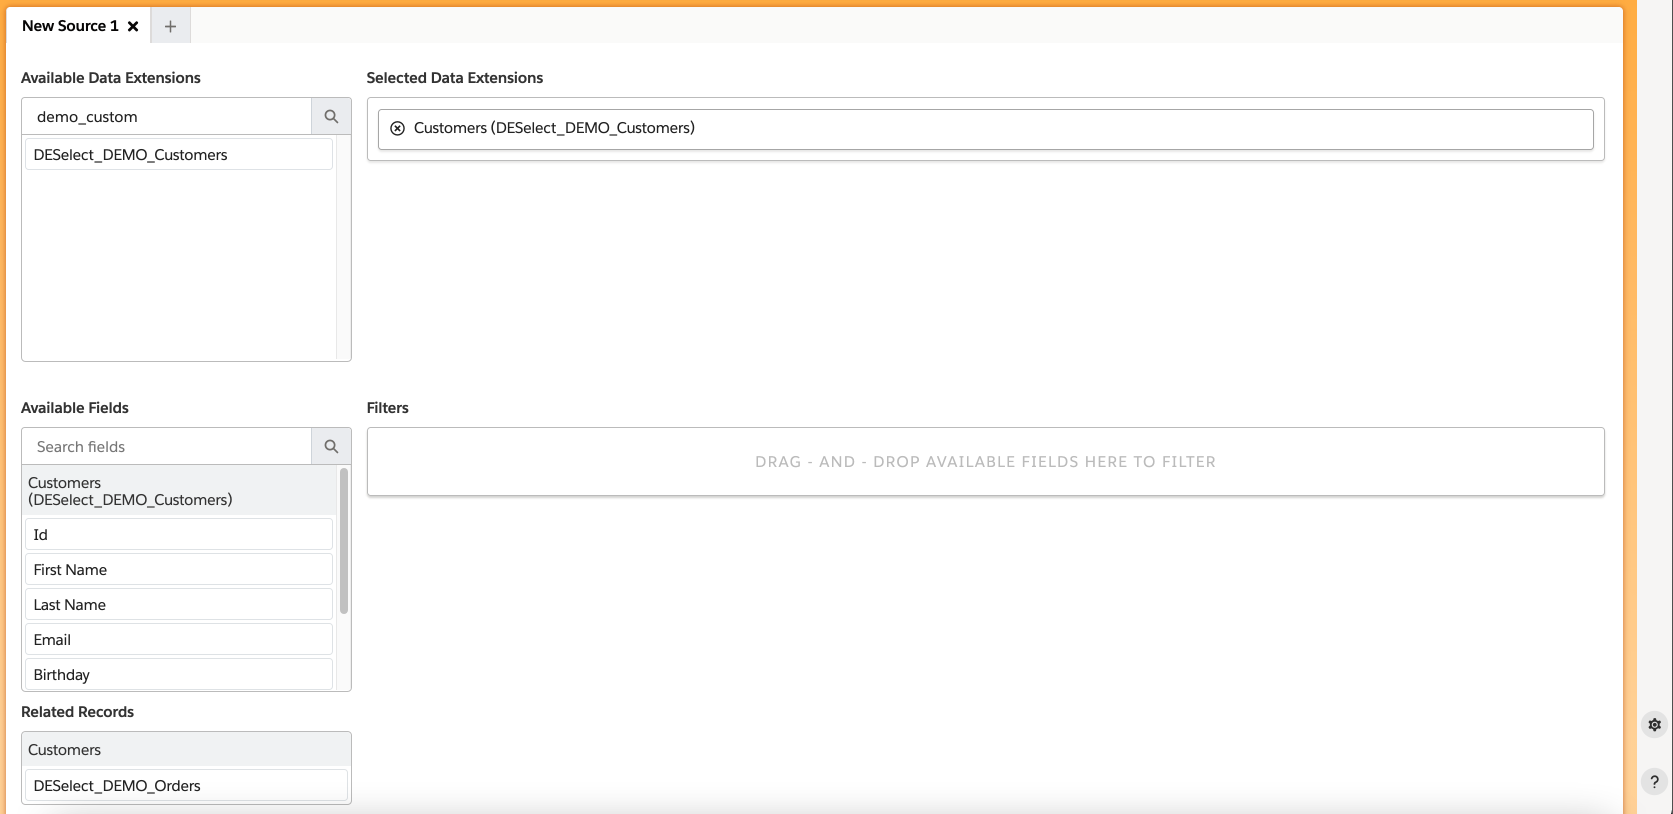The height and width of the screenshot is (814, 1673).
Task: Select the Last Name field
Action: tap(178, 605)
